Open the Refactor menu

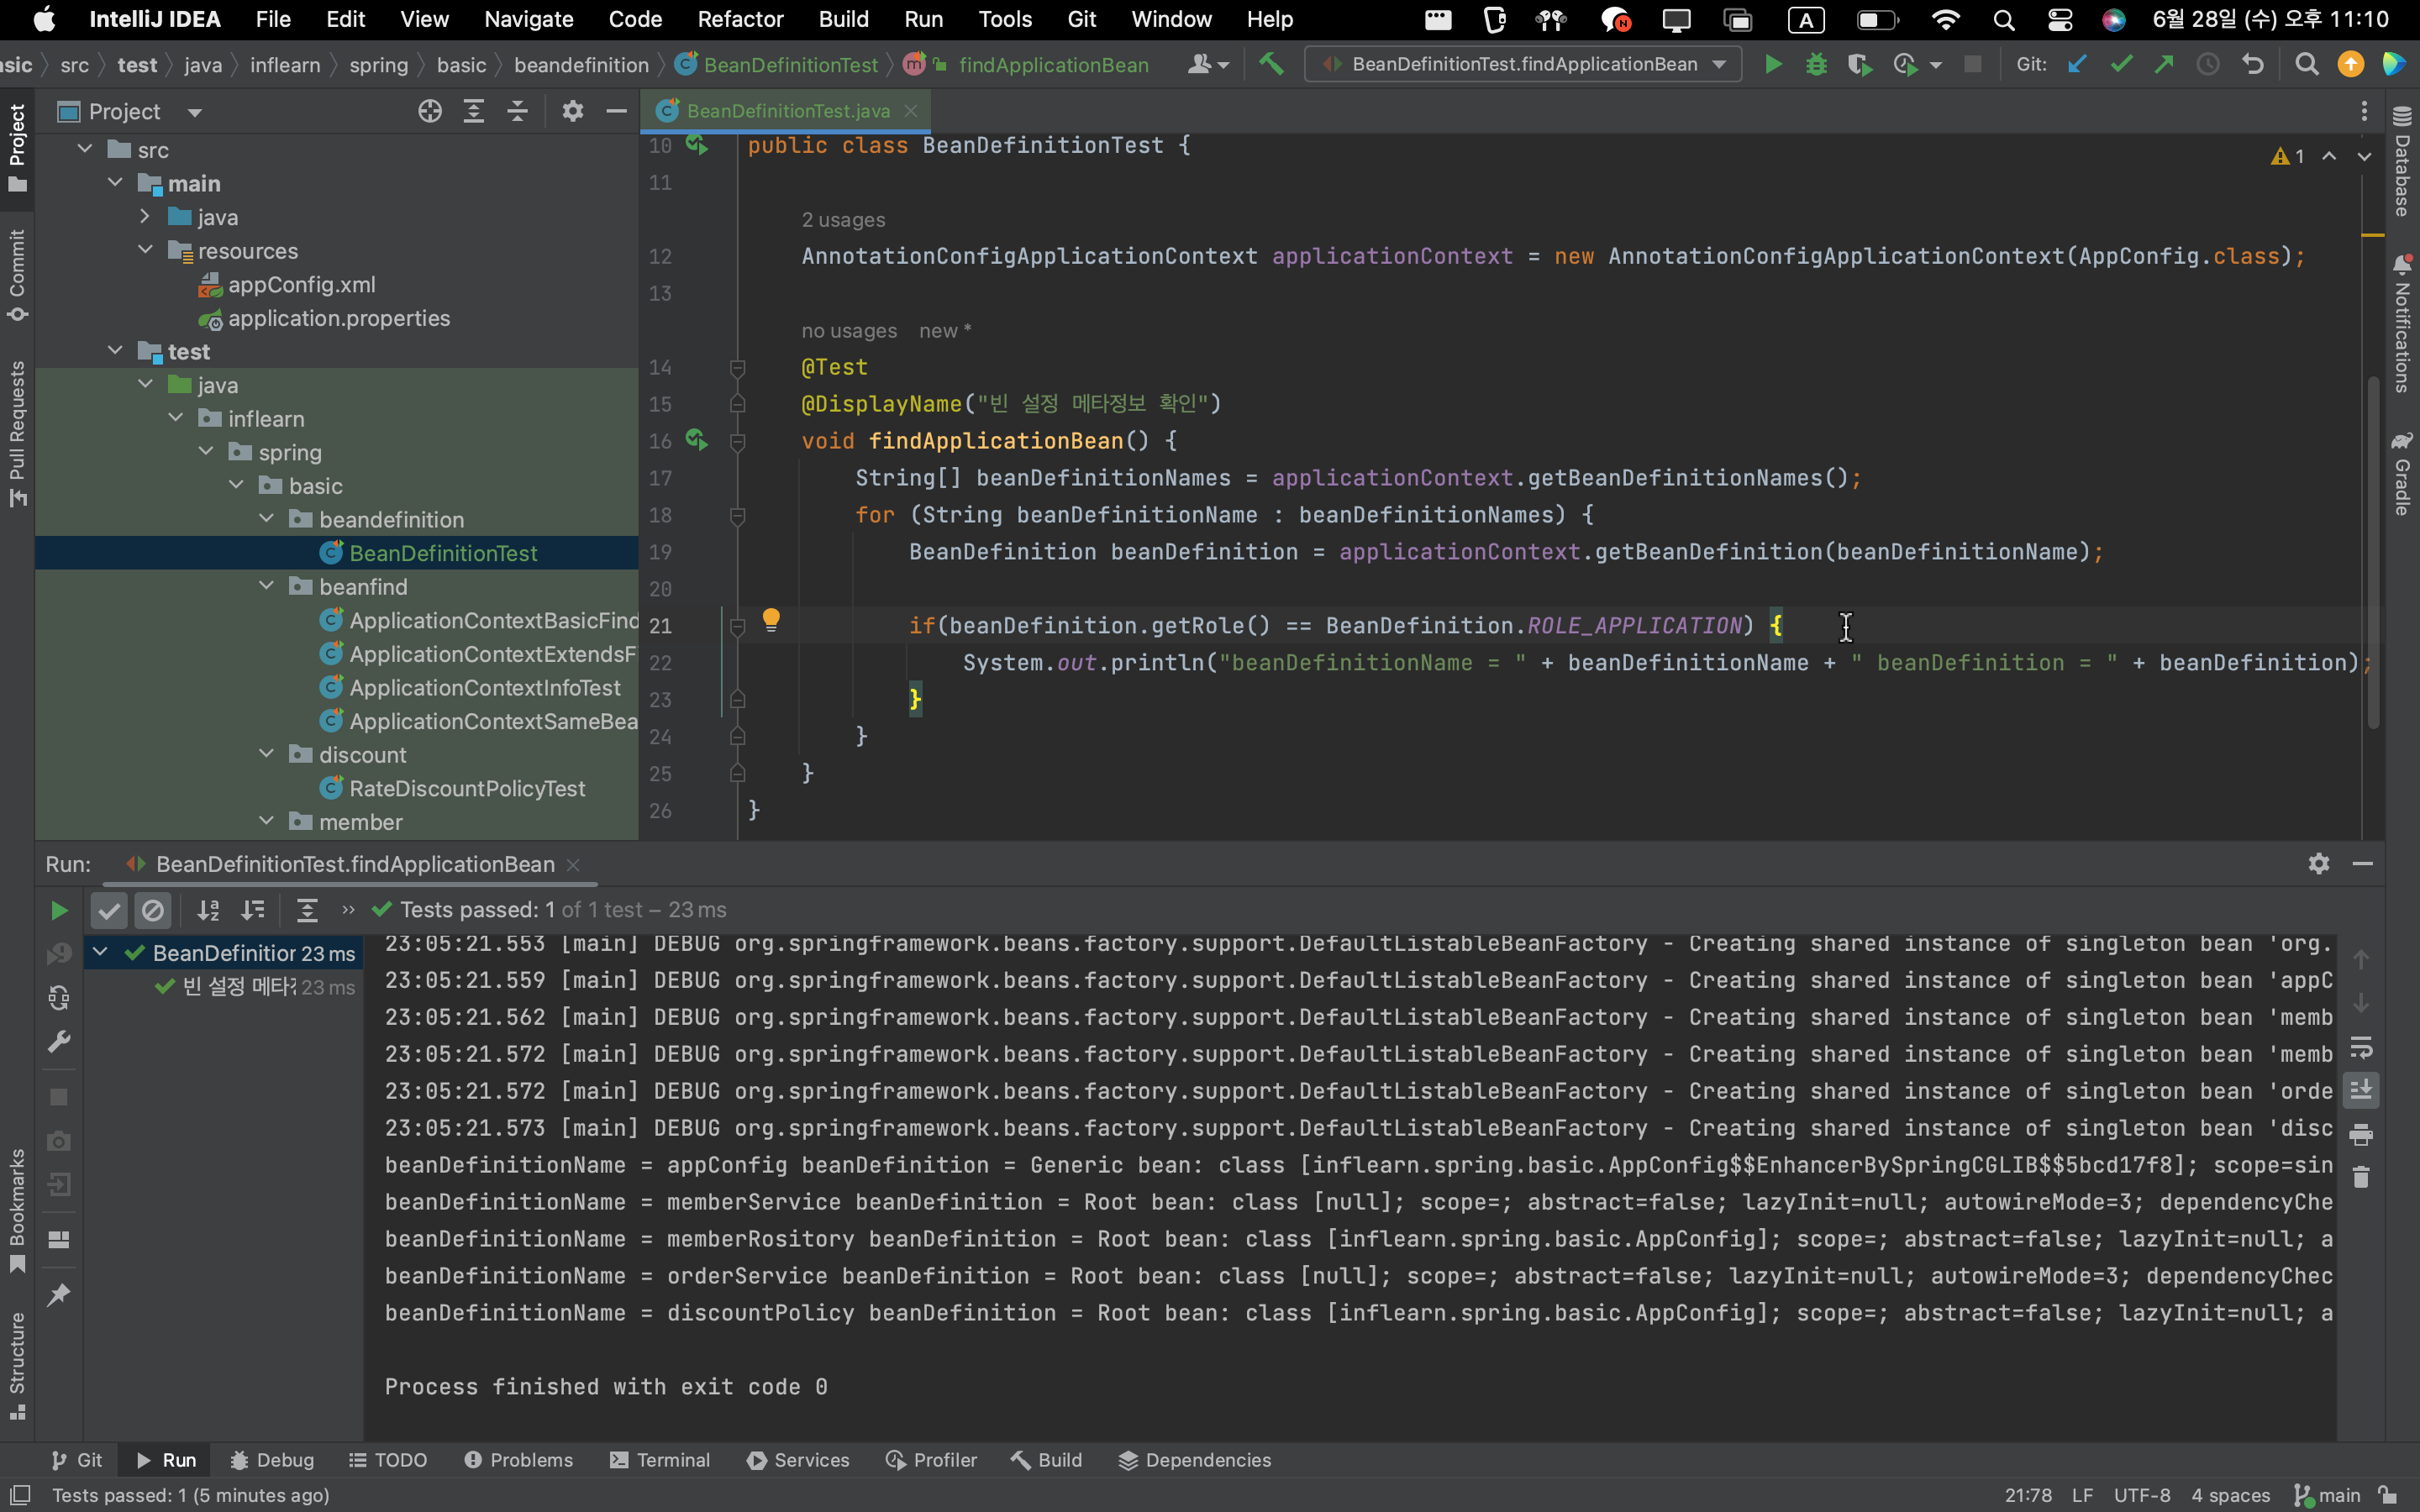point(739,19)
